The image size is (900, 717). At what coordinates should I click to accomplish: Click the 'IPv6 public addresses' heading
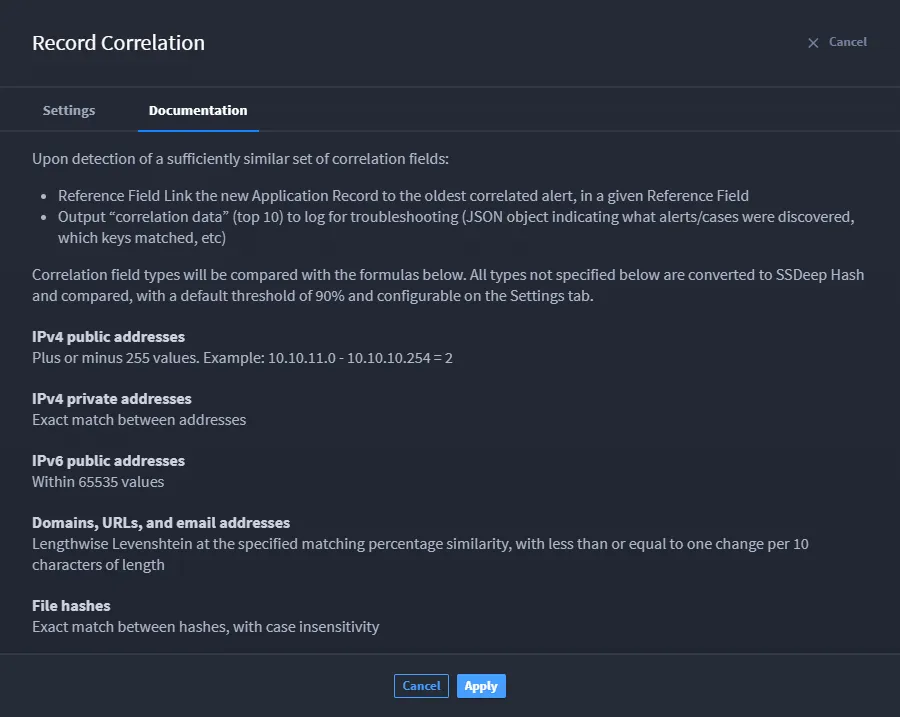pyautogui.click(x=108, y=460)
